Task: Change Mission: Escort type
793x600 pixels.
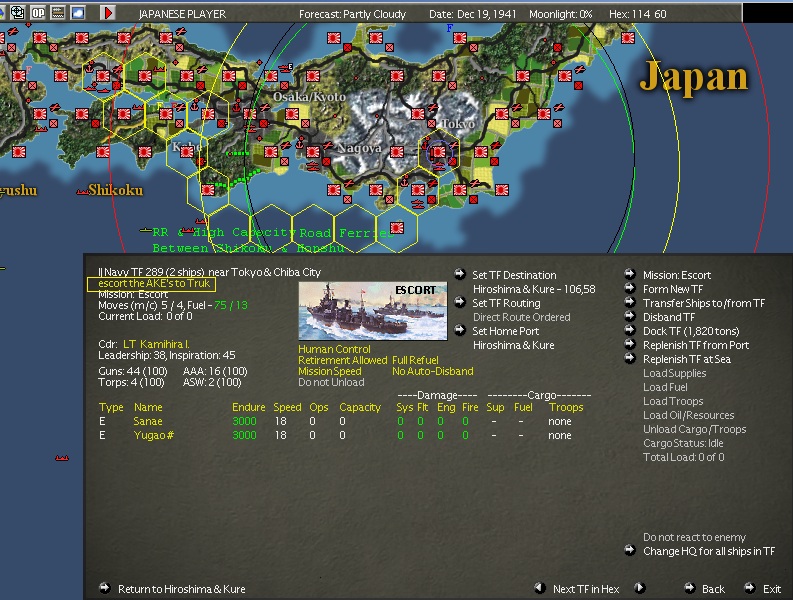Action: (677, 275)
